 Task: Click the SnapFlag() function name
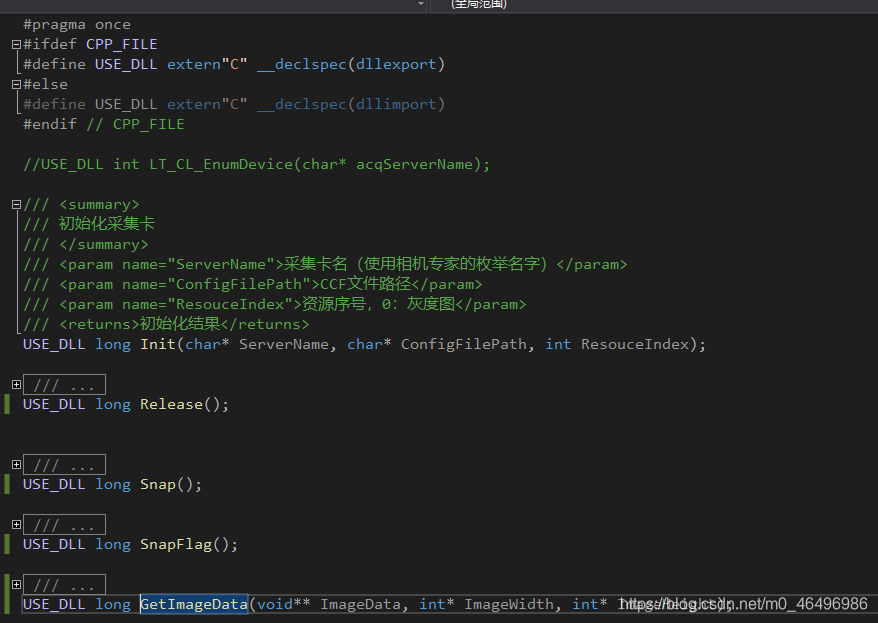[x=176, y=544]
